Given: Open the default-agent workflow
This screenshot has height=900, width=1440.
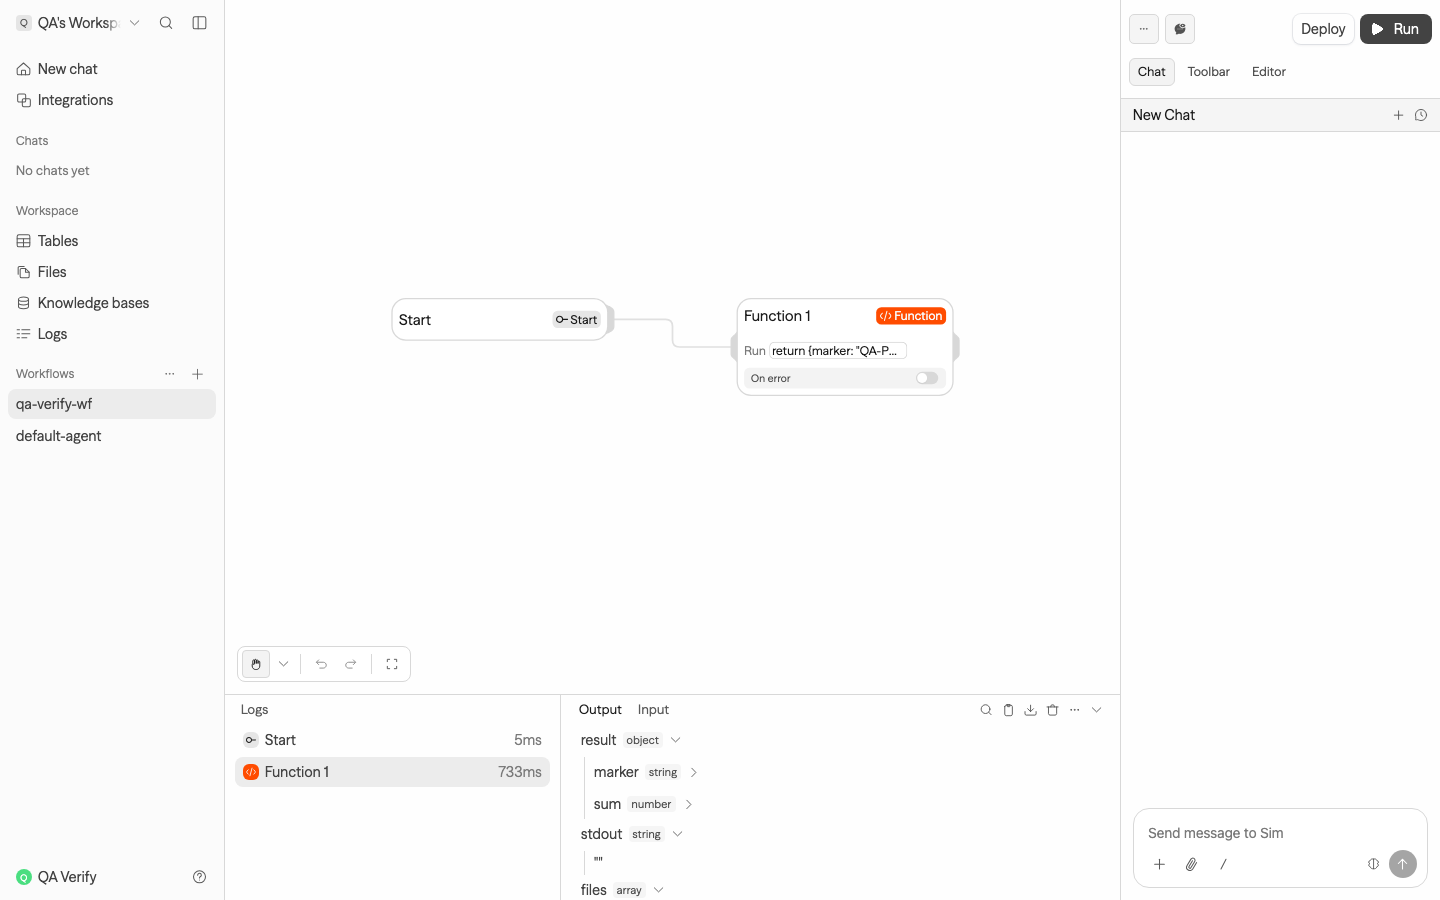Looking at the screenshot, I should point(112,436).
